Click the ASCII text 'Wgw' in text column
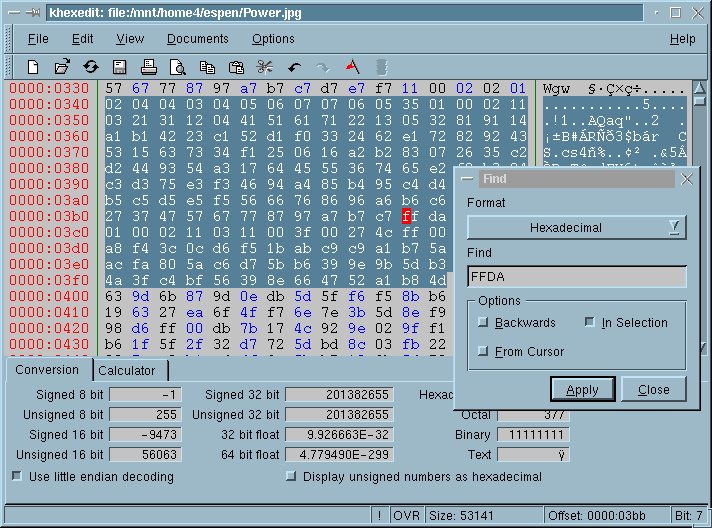 click(x=556, y=89)
